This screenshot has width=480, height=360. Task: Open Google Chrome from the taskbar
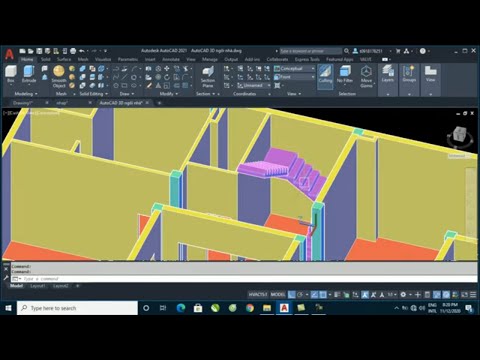(250, 308)
